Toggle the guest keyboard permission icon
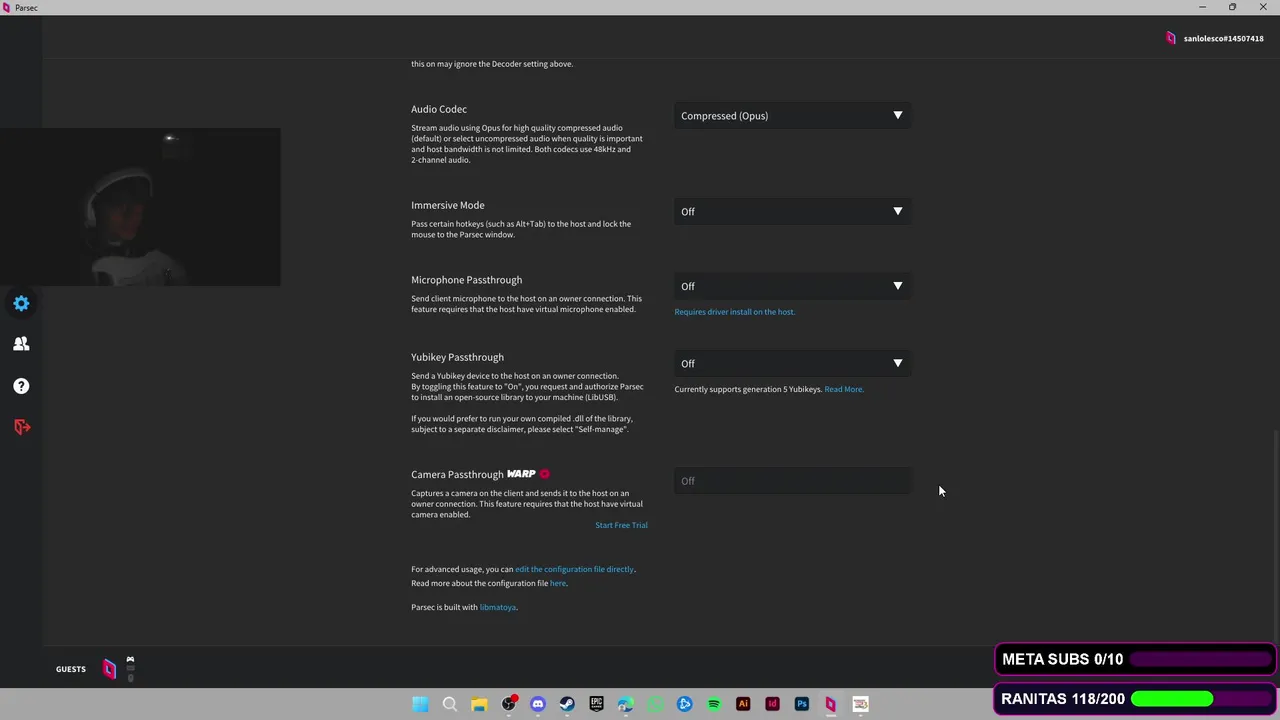Screen dimensions: 1280x720 pyautogui.click(x=130, y=669)
